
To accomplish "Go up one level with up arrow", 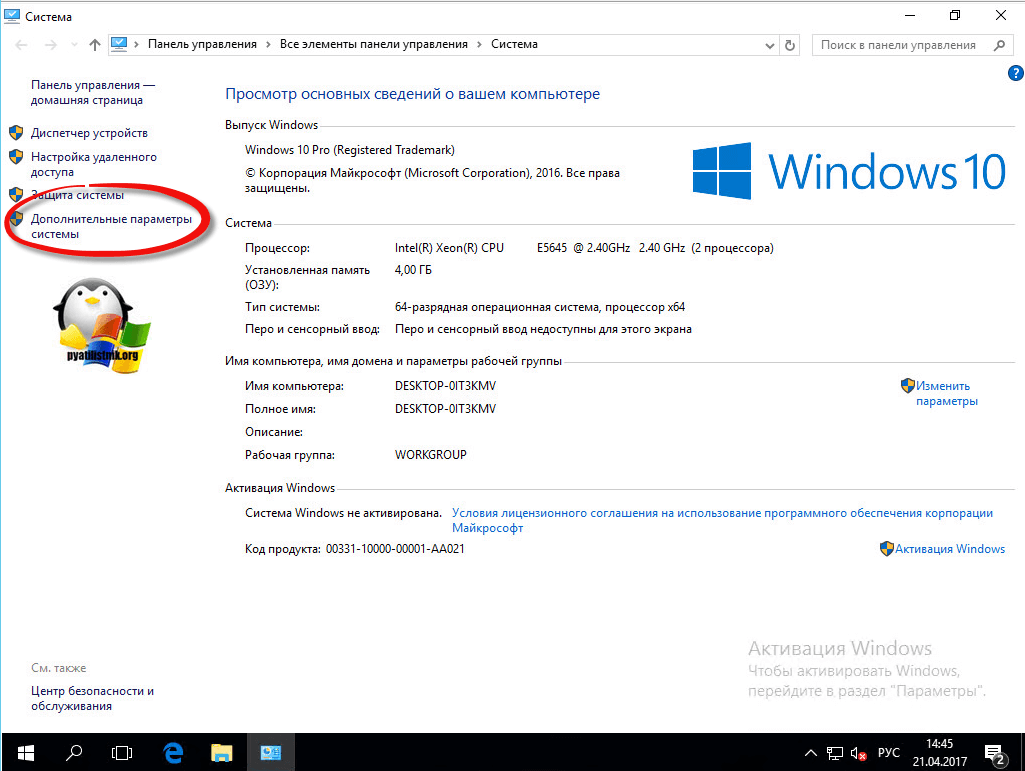I will click(95, 45).
